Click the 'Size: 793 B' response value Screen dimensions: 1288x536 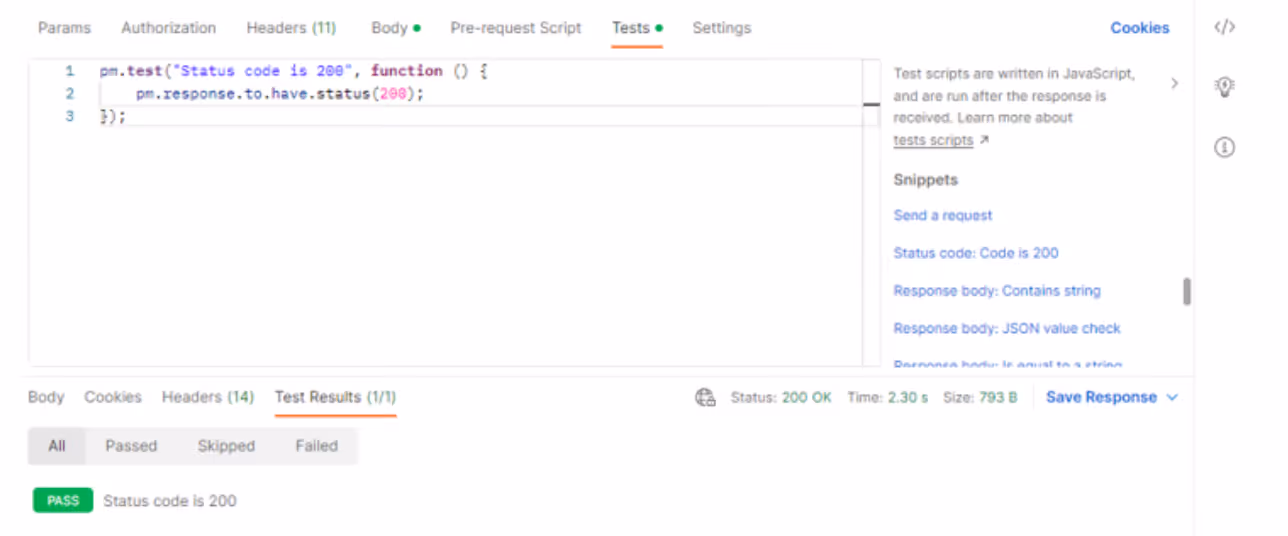(x=980, y=397)
